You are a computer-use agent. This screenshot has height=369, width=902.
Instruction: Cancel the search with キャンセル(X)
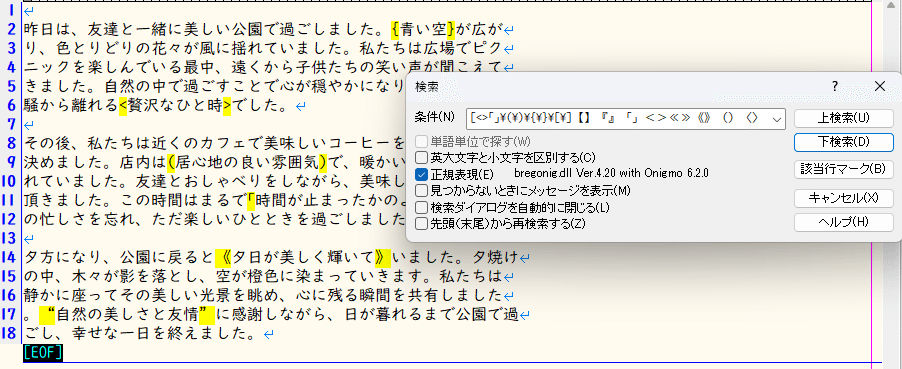(x=843, y=198)
